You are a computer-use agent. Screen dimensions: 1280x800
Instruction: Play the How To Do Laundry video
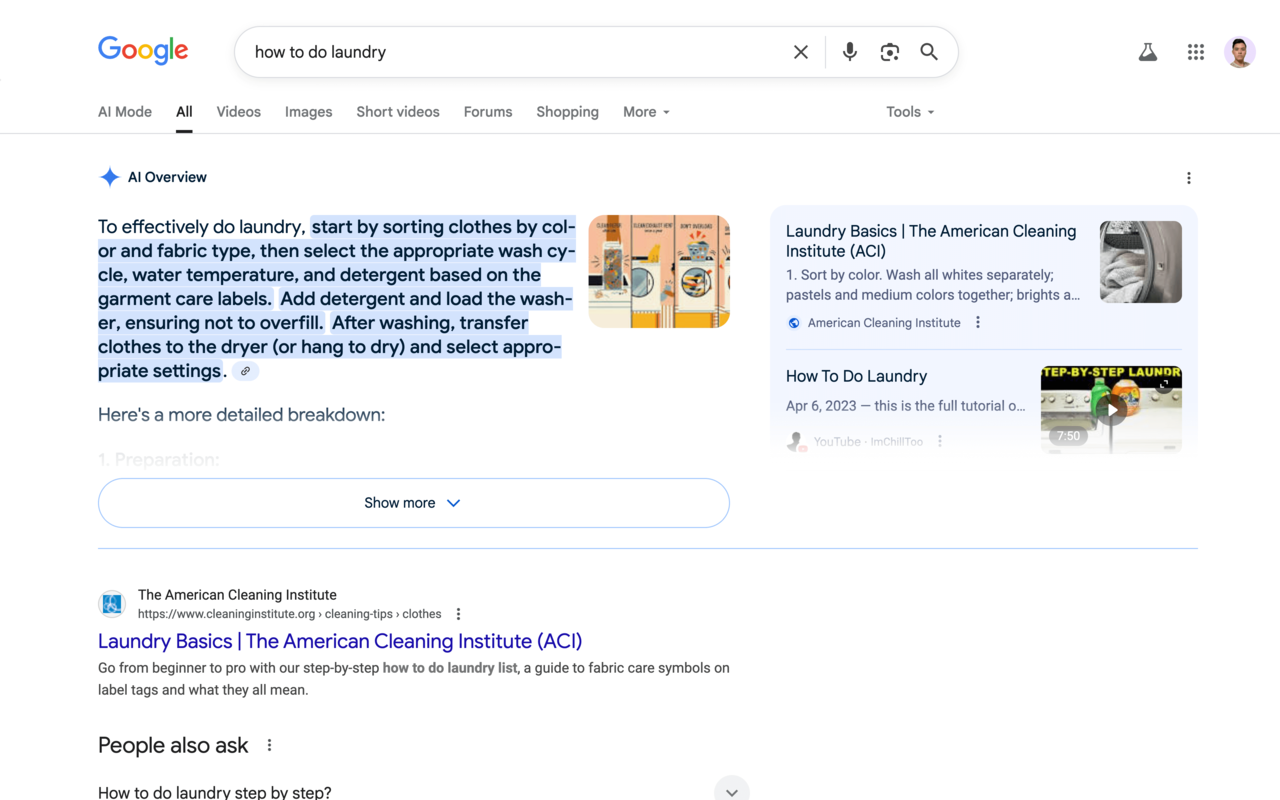coord(1111,409)
